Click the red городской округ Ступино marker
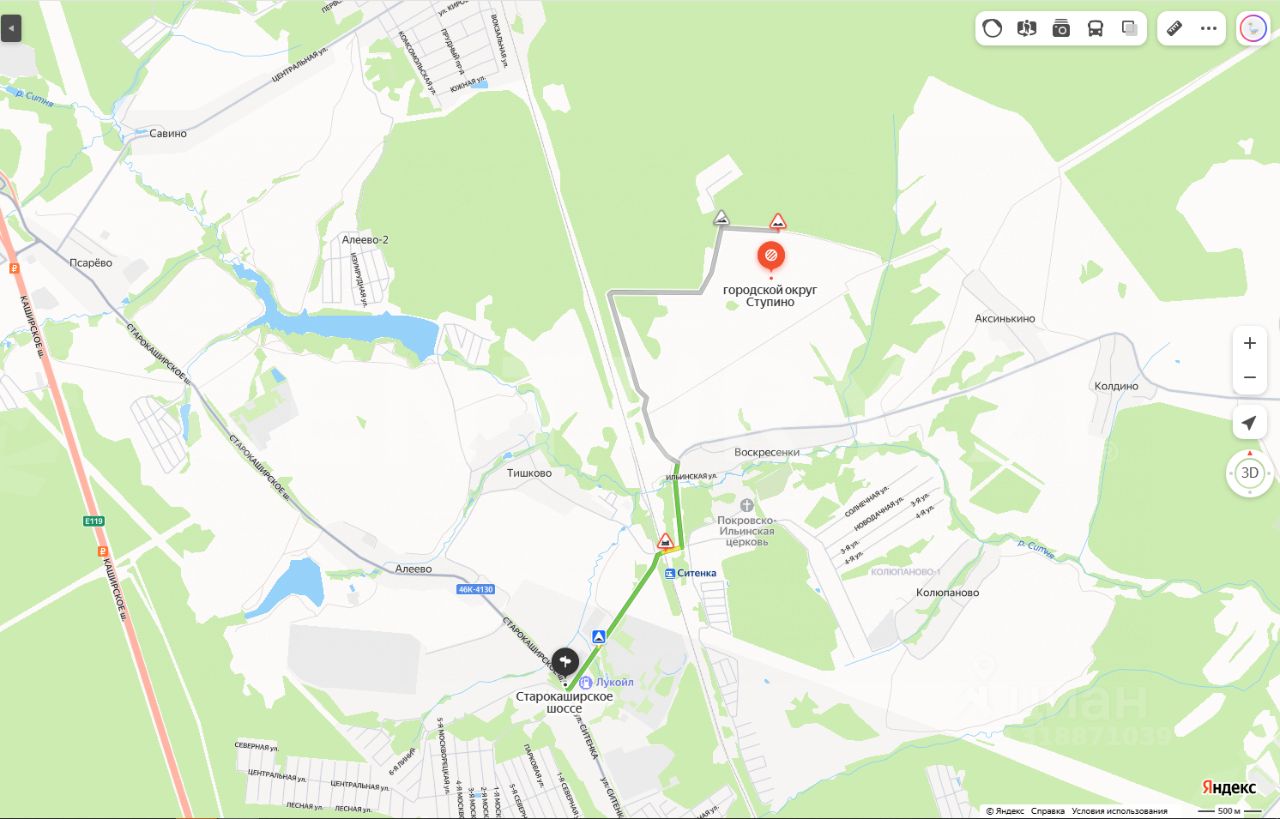 pos(771,257)
